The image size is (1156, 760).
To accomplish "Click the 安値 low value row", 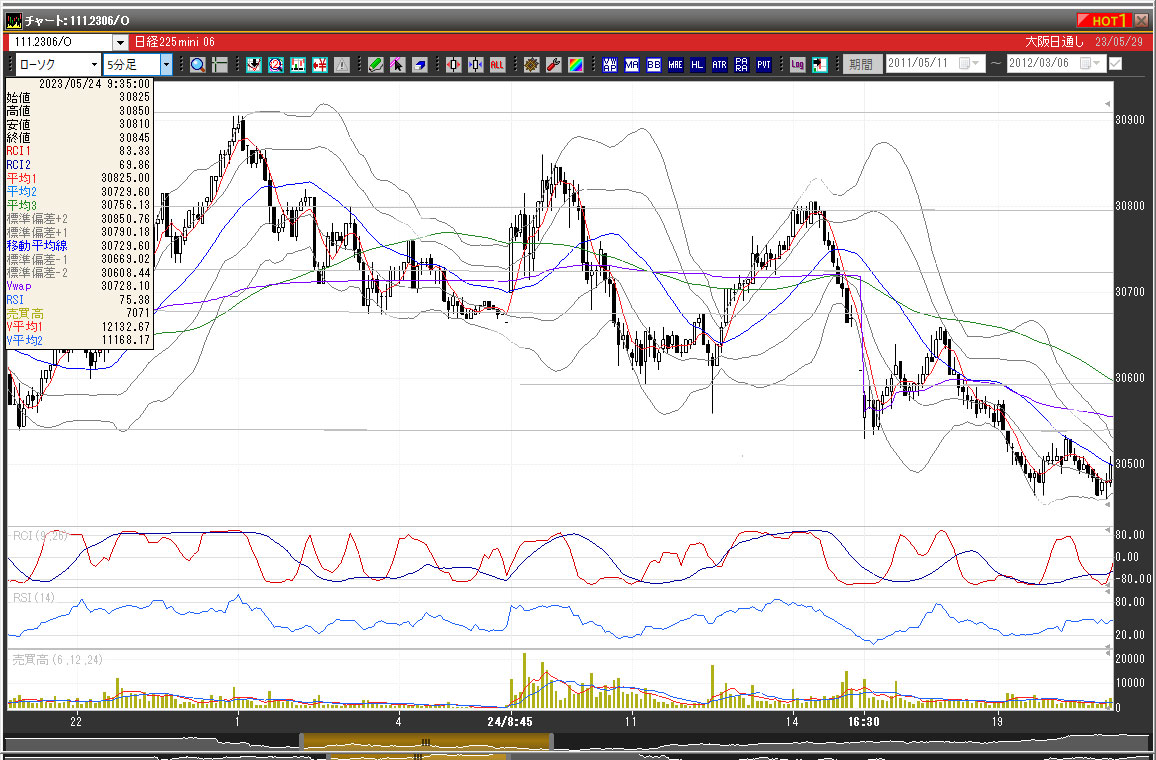I will [x=78, y=125].
